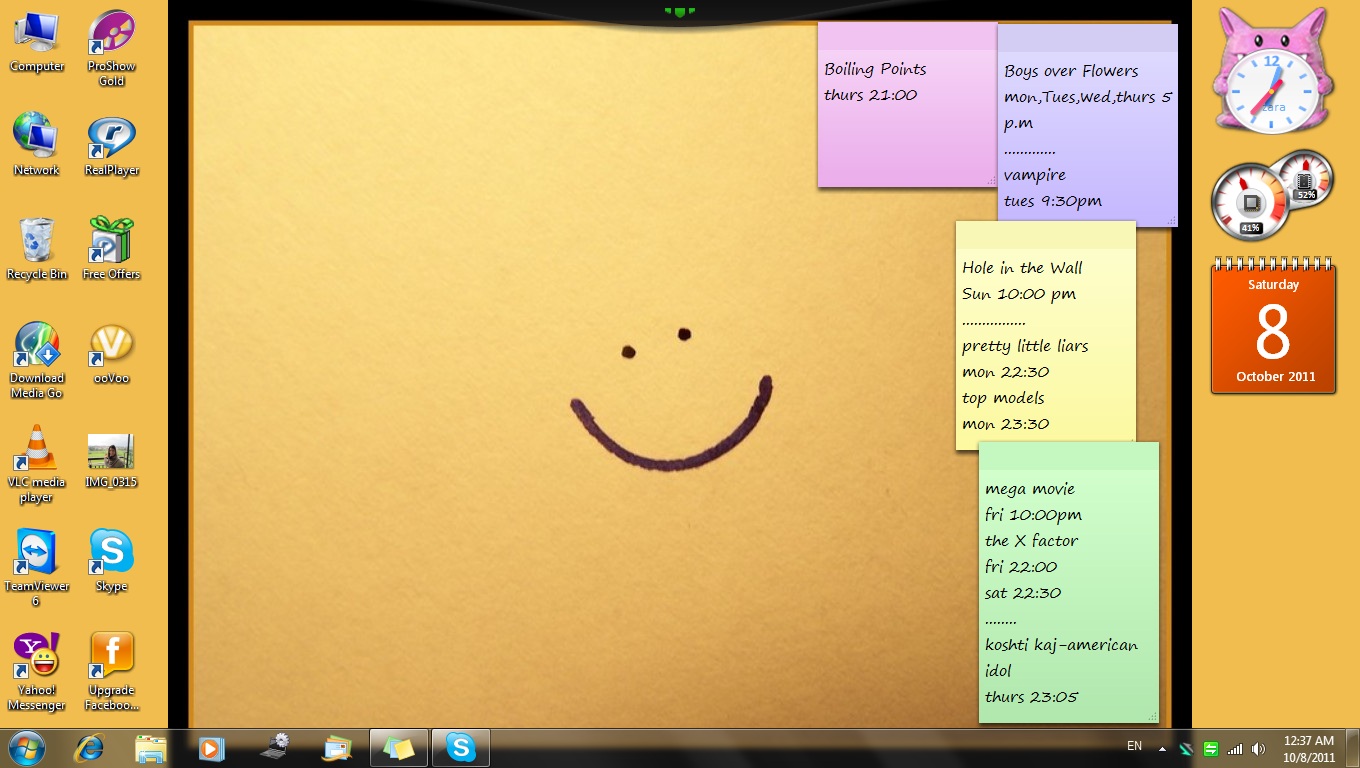The image size is (1360, 768).
Task: Click the green mega movie sticky note
Action: [x=1068, y=590]
